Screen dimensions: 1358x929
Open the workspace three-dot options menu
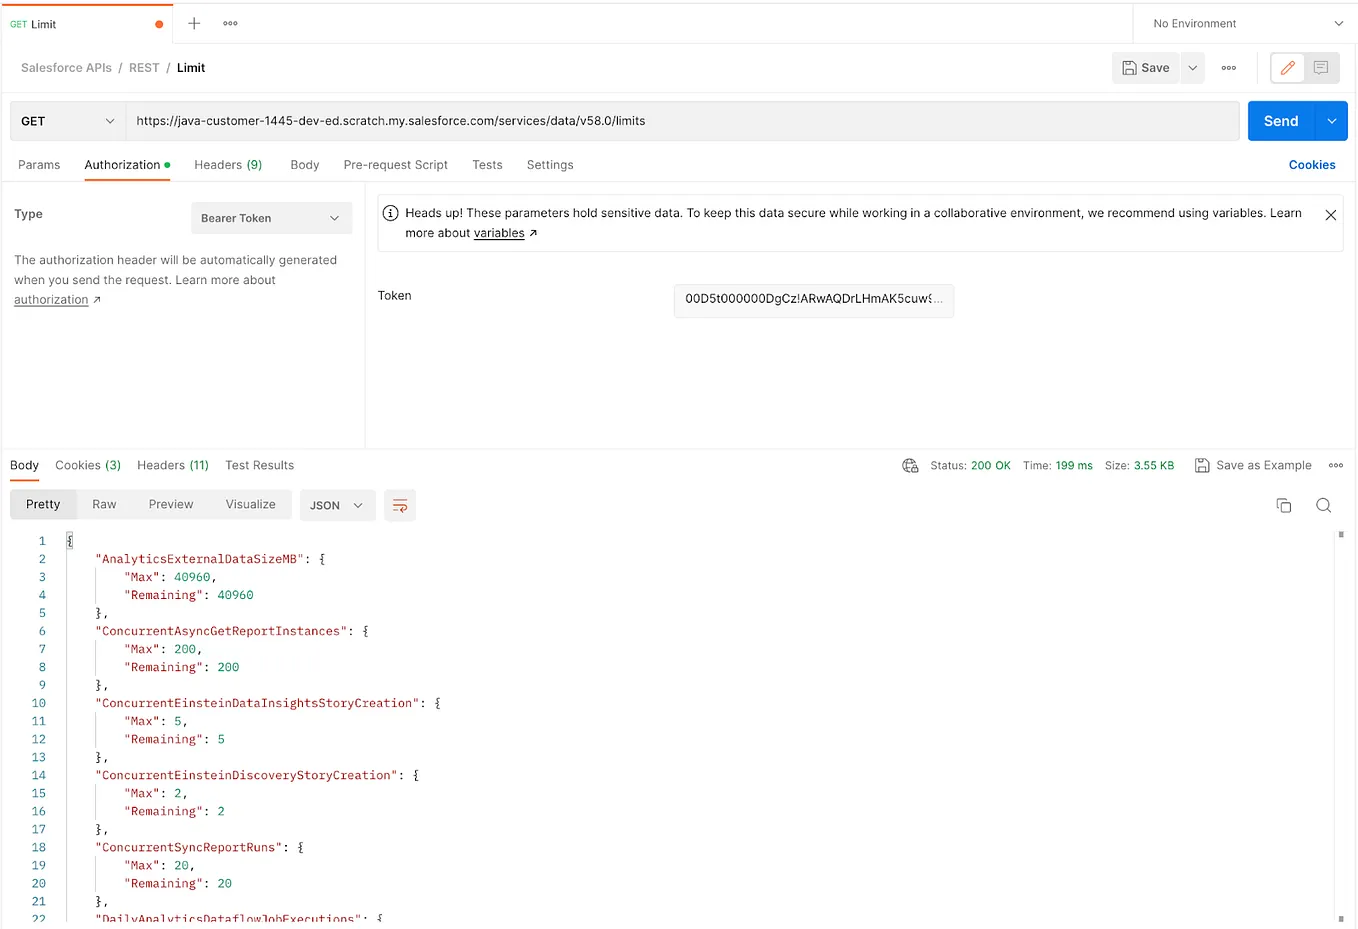tap(230, 23)
